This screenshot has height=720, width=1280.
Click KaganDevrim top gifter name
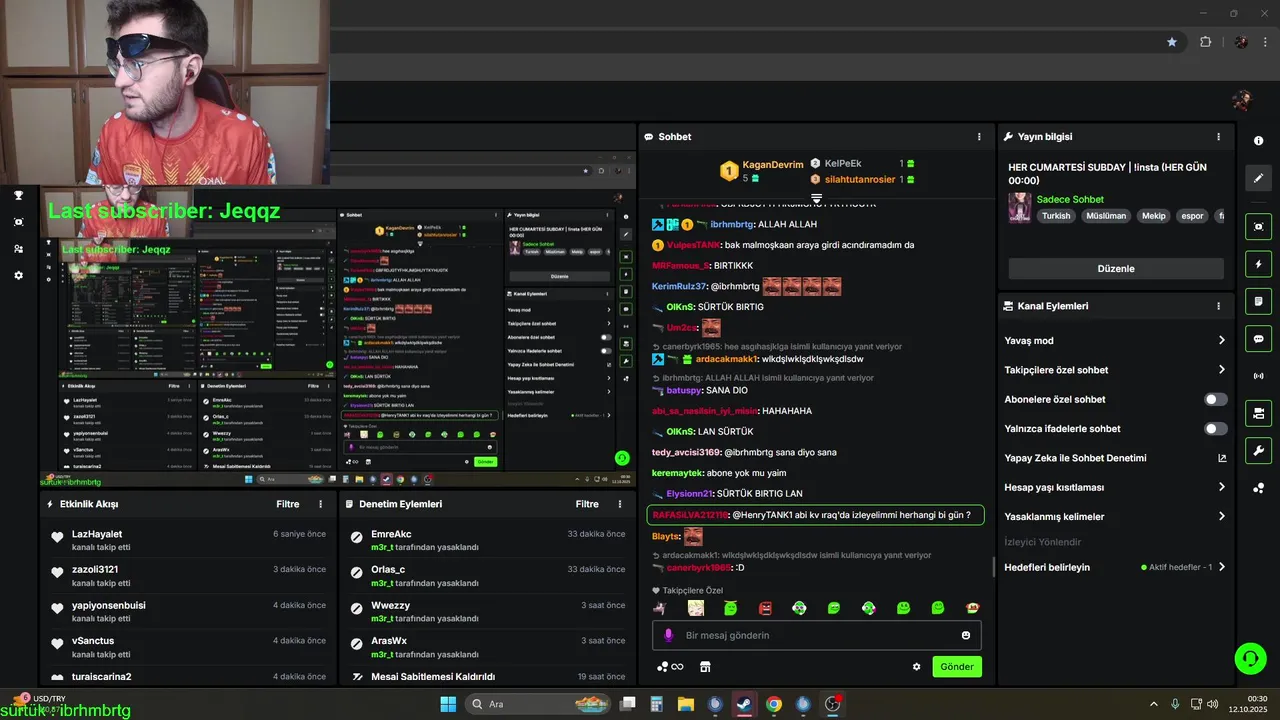[x=773, y=164]
